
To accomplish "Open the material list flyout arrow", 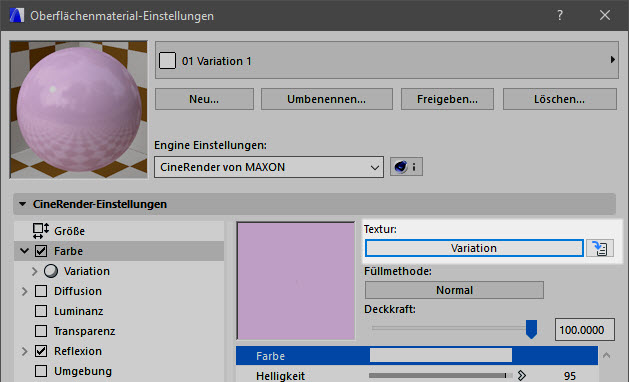I will tap(613, 60).
